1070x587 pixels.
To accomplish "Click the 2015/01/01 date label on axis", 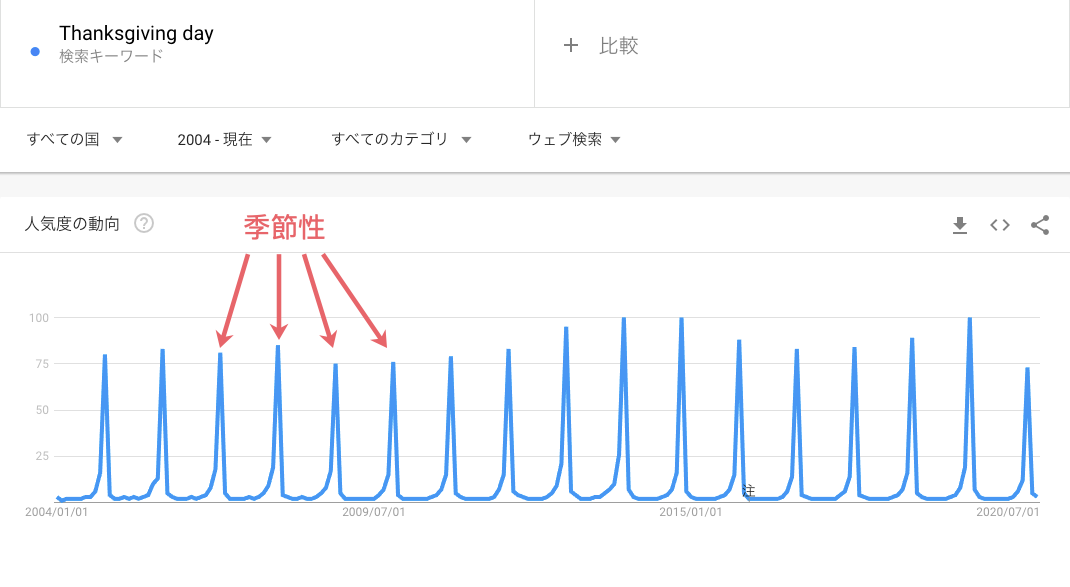I will point(690,512).
